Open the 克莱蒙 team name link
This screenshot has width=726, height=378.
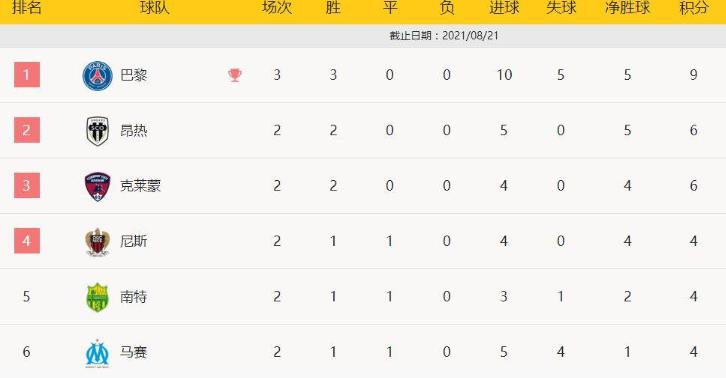point(140,186)
